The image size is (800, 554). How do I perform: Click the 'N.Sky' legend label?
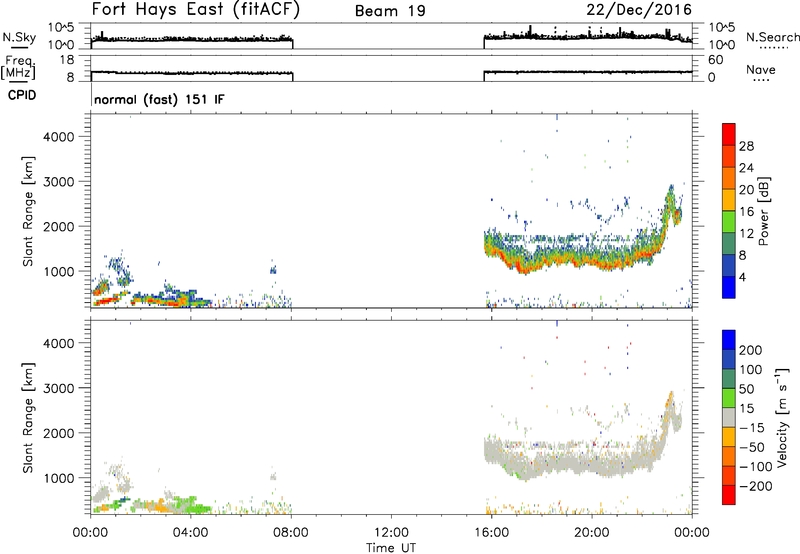pyautogui.click(x=19, y=37)
